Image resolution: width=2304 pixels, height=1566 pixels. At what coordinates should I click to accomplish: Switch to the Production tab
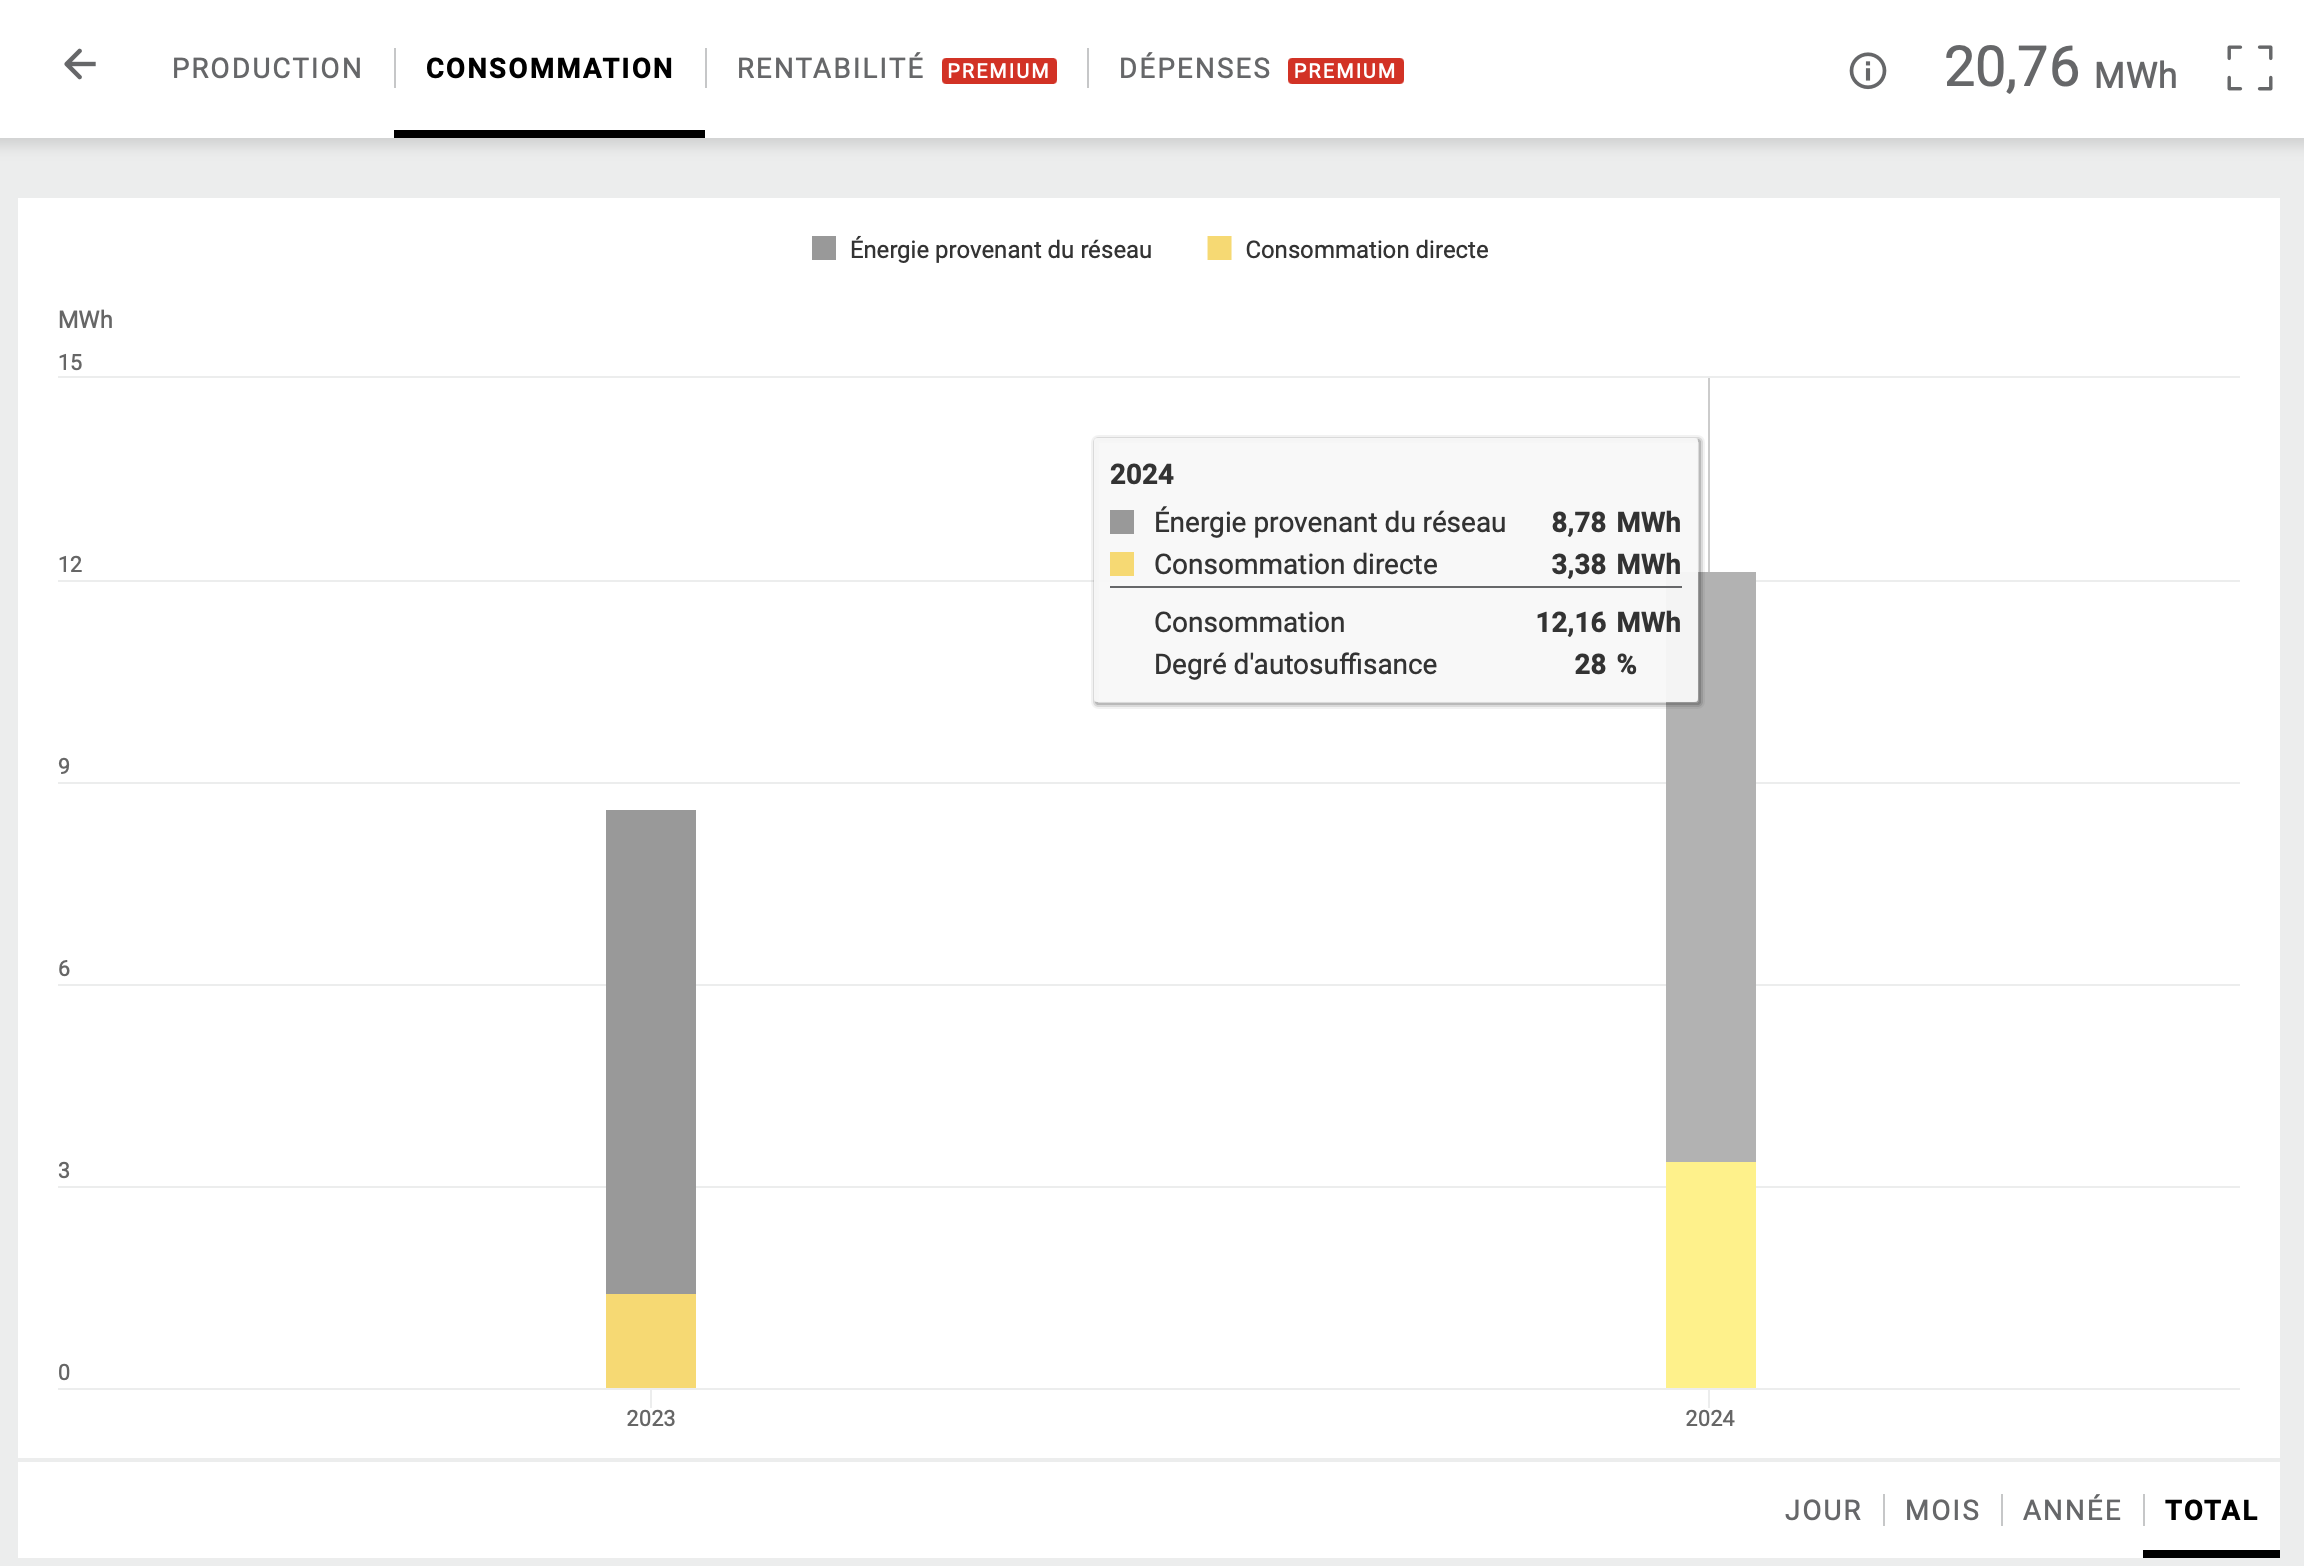(267, 69)
